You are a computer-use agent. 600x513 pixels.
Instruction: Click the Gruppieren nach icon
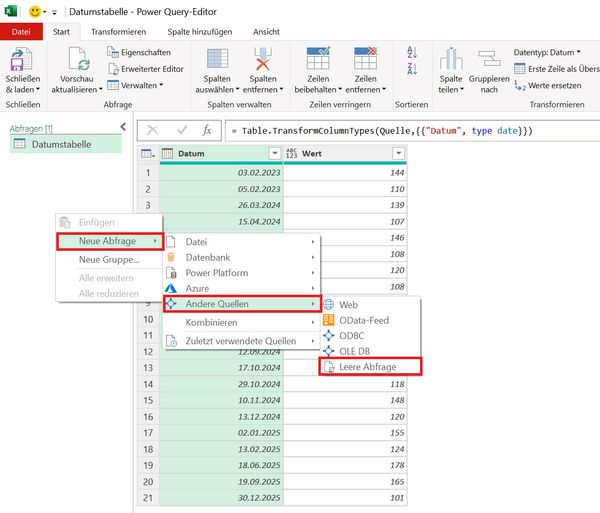click(489, 60)
